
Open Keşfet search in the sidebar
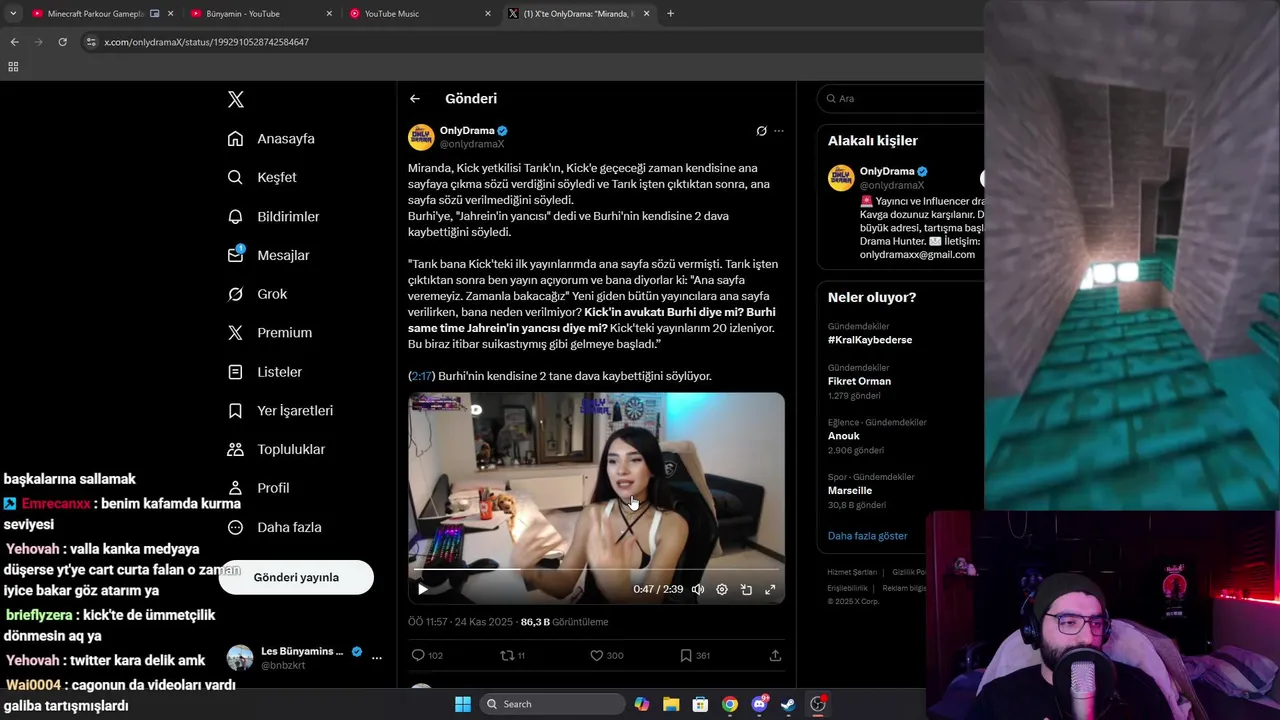click(x=262, y=177)
